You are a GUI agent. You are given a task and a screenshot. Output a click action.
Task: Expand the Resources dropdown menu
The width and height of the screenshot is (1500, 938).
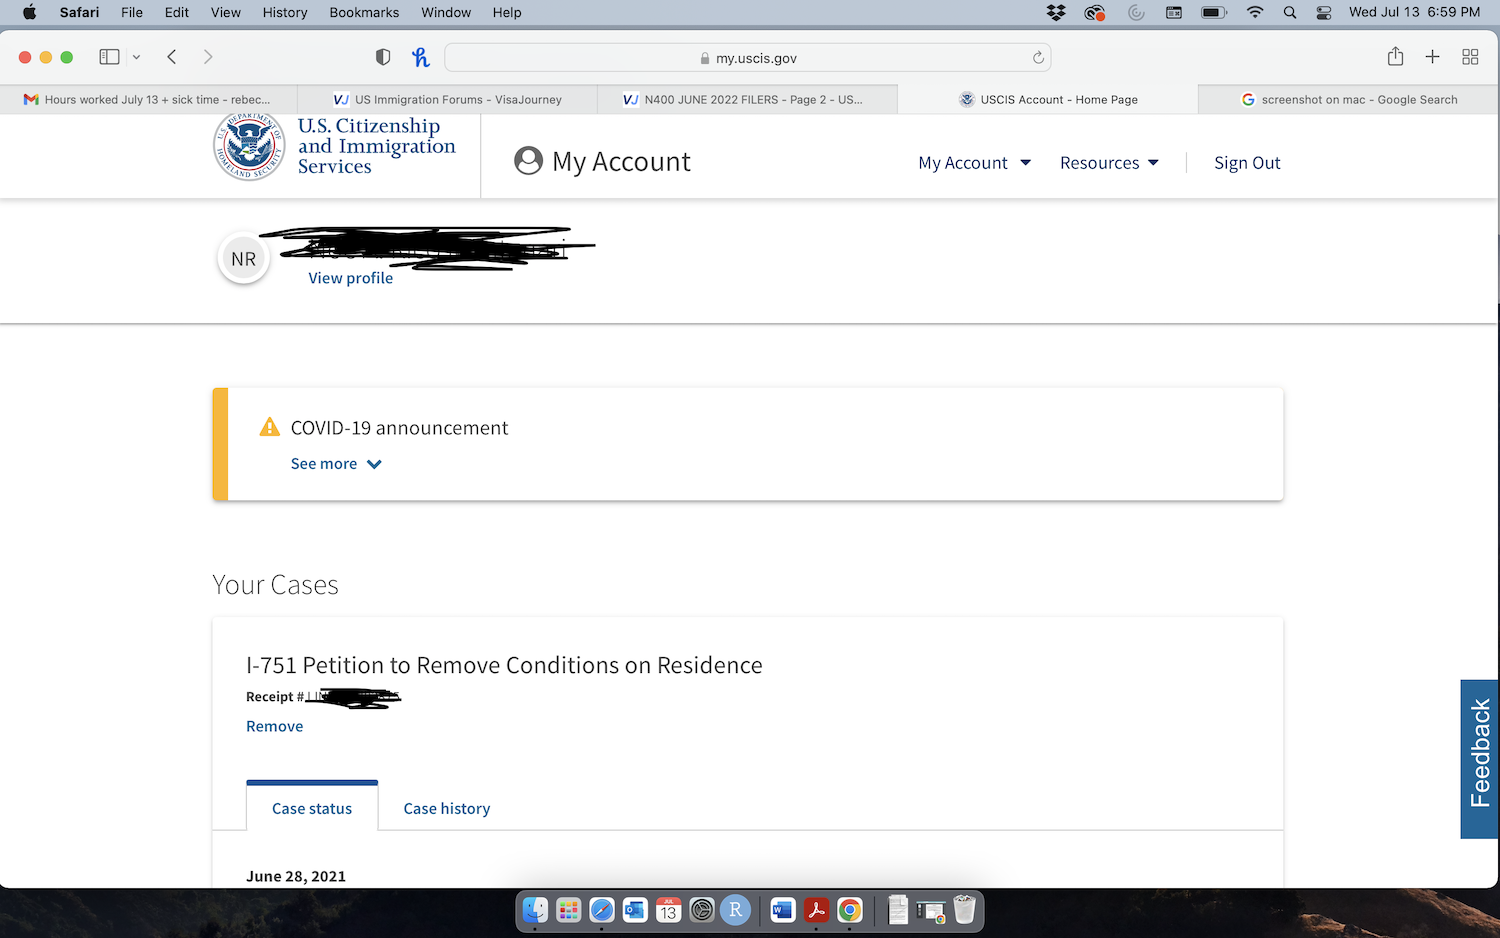tap(1109, 163)
